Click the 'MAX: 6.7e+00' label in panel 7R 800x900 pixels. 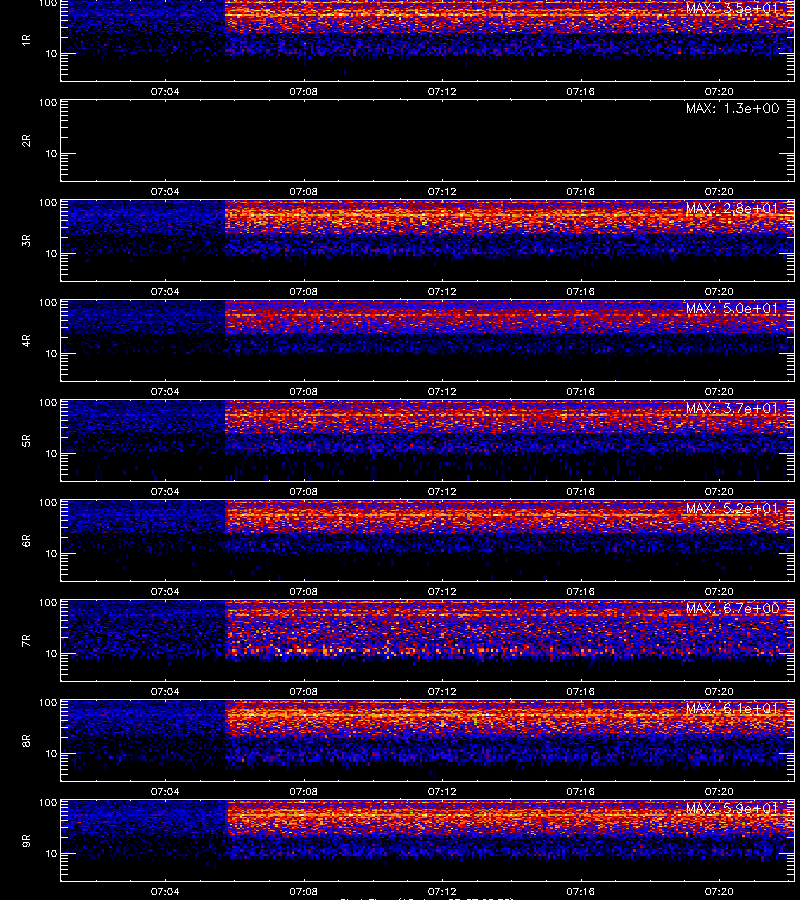pos(732,608)
